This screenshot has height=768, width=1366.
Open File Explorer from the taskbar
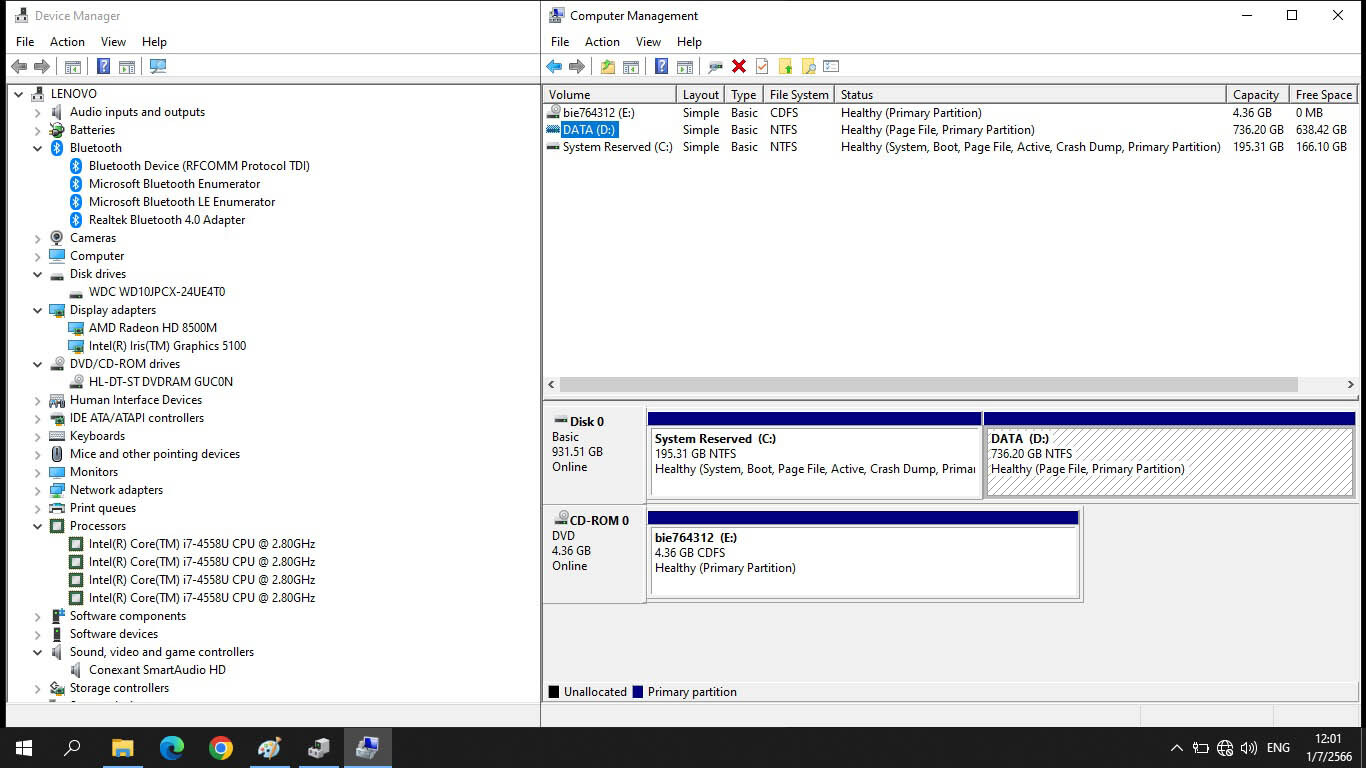pos(122,748)
